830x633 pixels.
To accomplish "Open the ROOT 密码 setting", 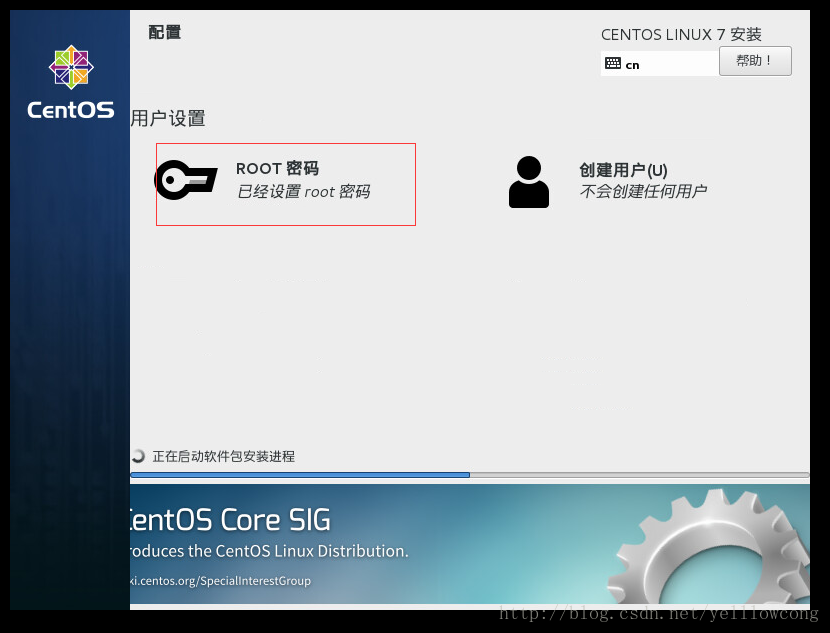I will click(x=286, y=184).
